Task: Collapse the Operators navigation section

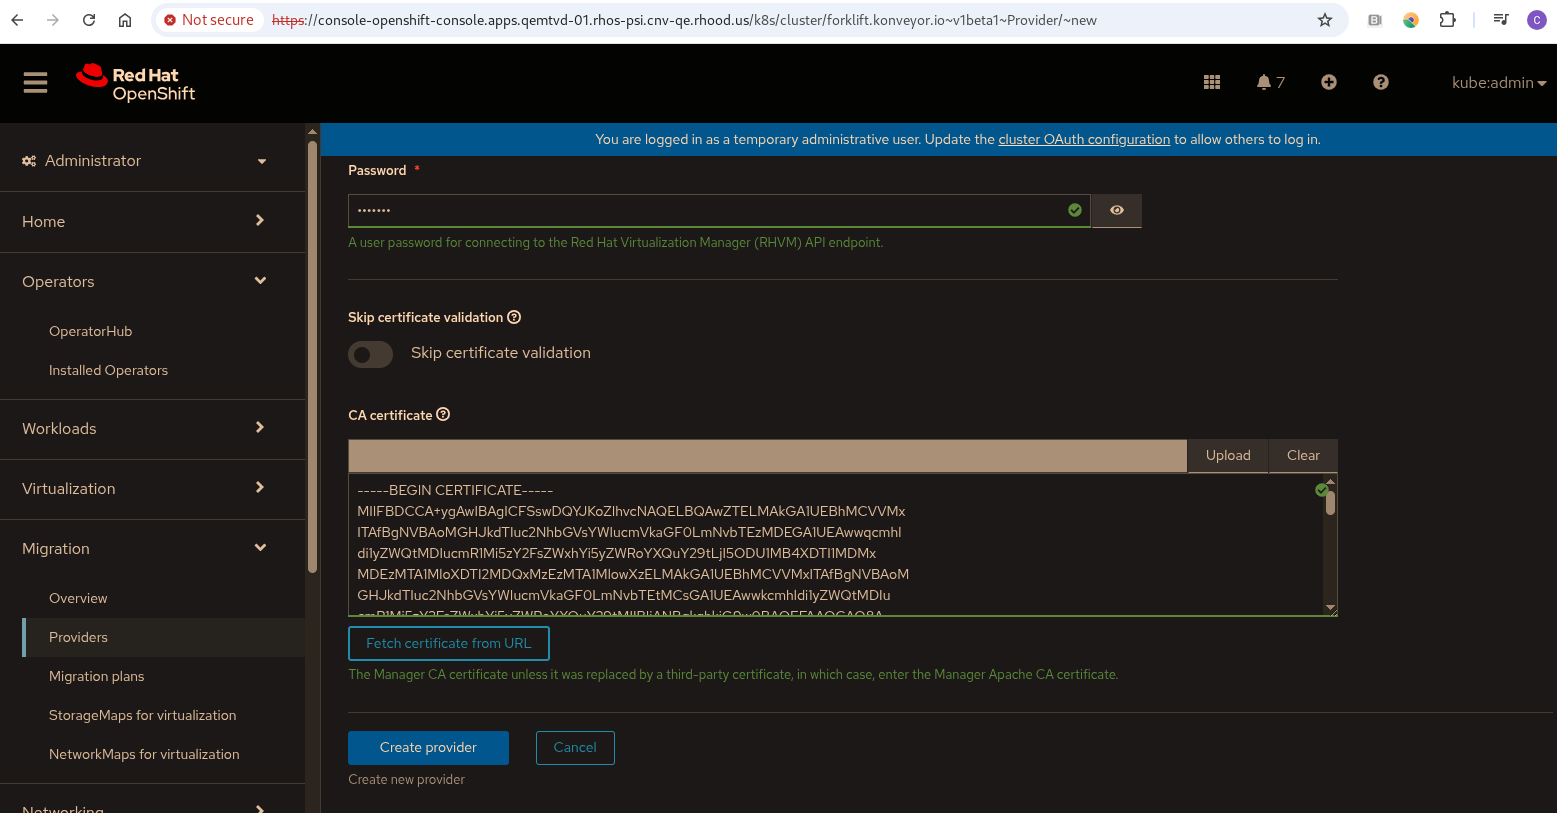Action: pos(152,281)
